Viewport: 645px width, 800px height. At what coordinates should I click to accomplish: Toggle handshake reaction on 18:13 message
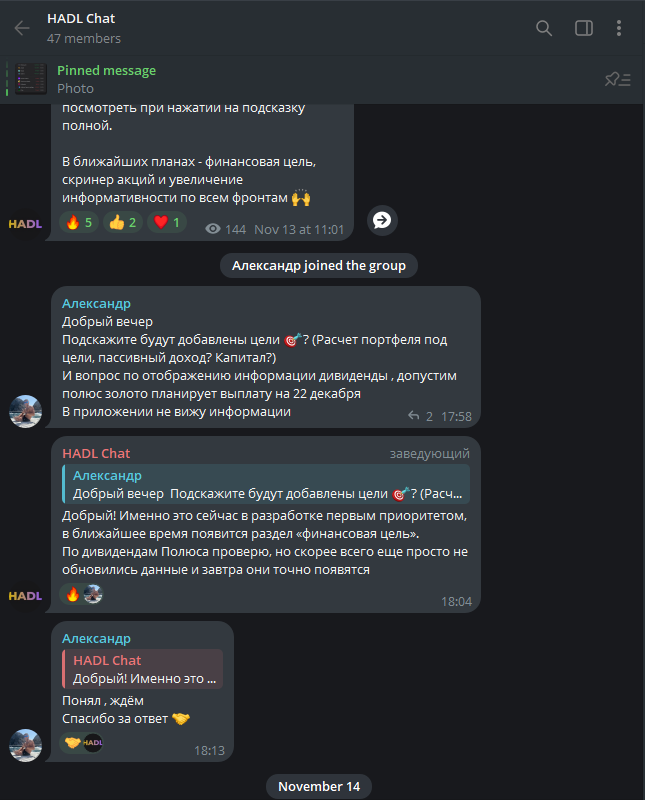[82, 742]
